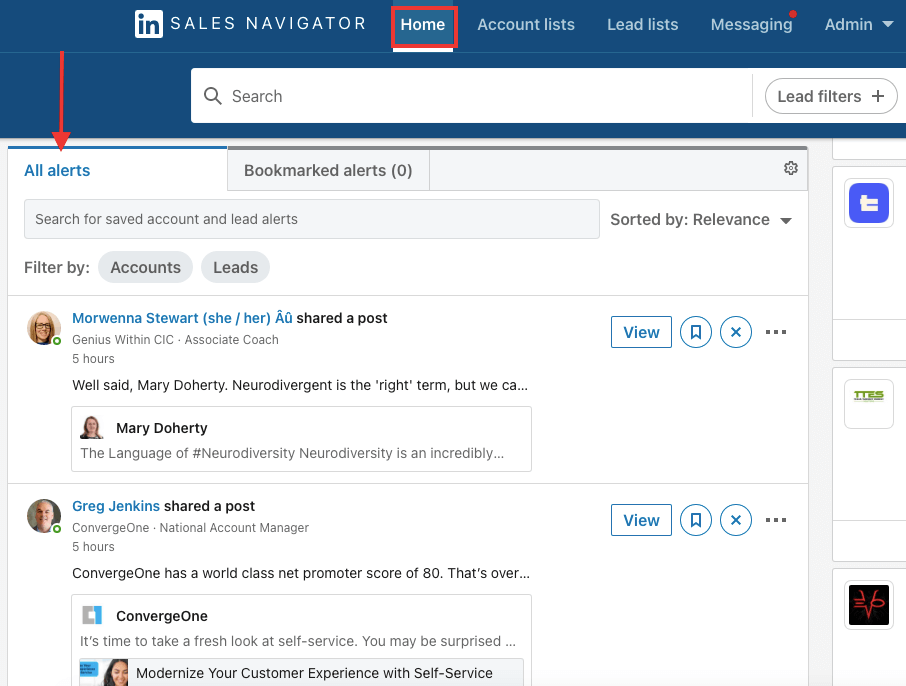Dismiss Greg Jenkins' alert
This screenshot has height=686, width=906.
click(736, 520)
